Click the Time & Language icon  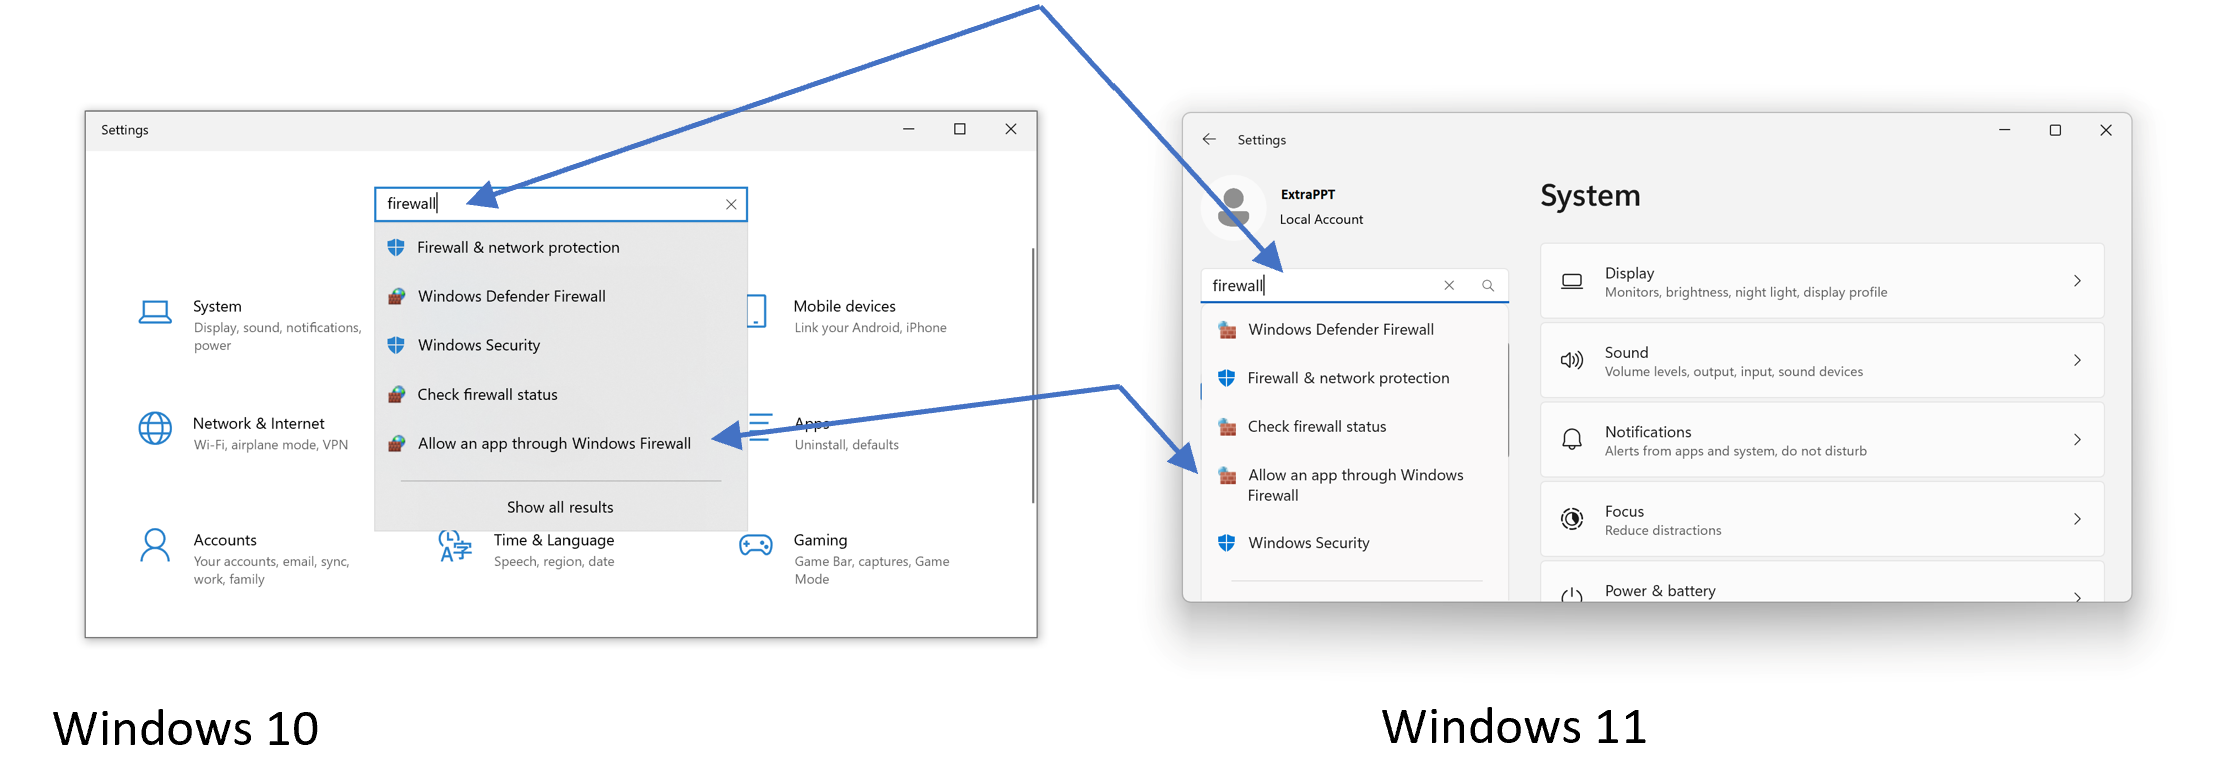[455, 546]
